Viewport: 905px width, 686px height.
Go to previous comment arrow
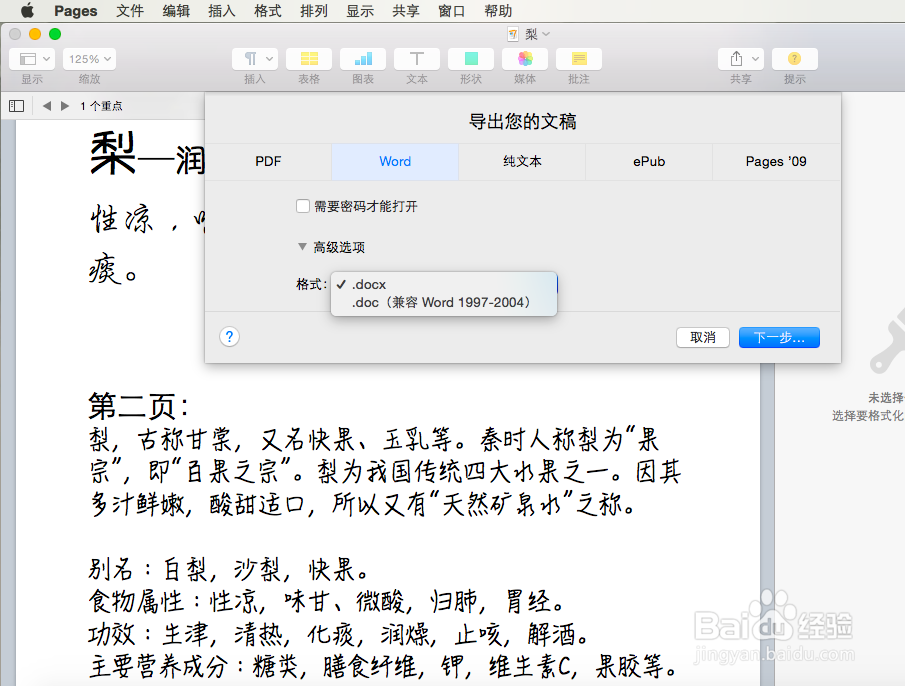[47, 106]
